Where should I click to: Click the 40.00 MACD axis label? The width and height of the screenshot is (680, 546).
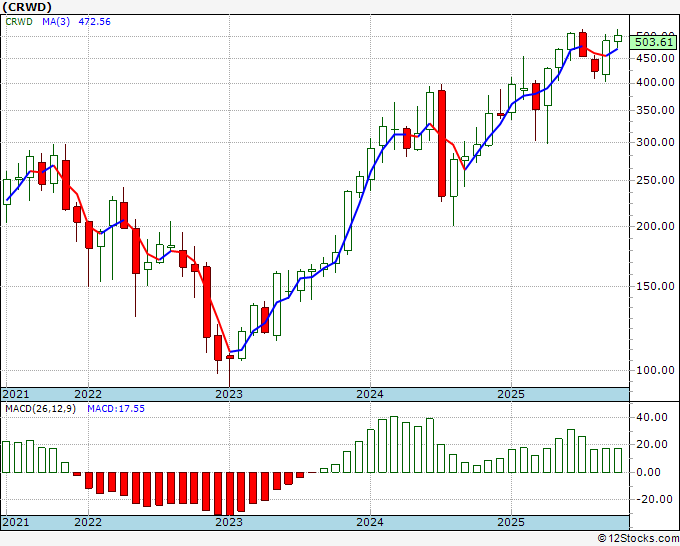point(654,417)
